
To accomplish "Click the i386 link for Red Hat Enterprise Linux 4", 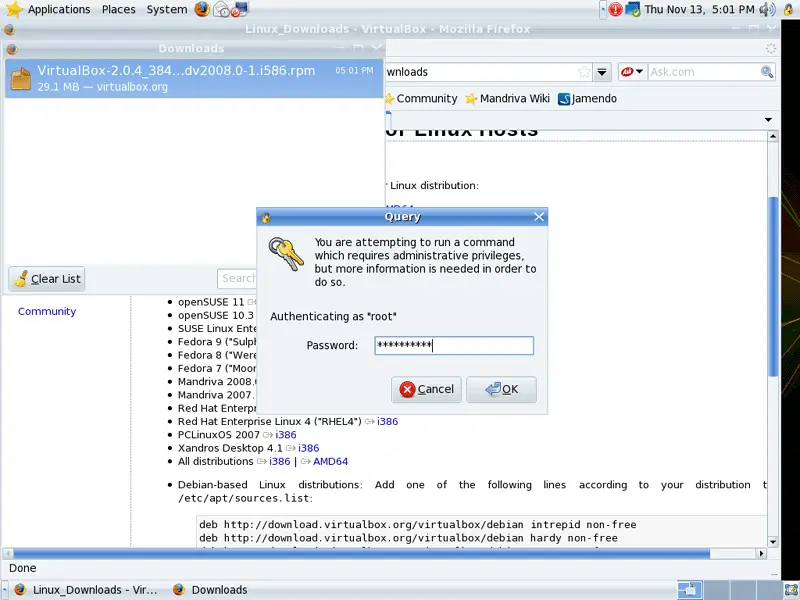I will pos(387,421).
